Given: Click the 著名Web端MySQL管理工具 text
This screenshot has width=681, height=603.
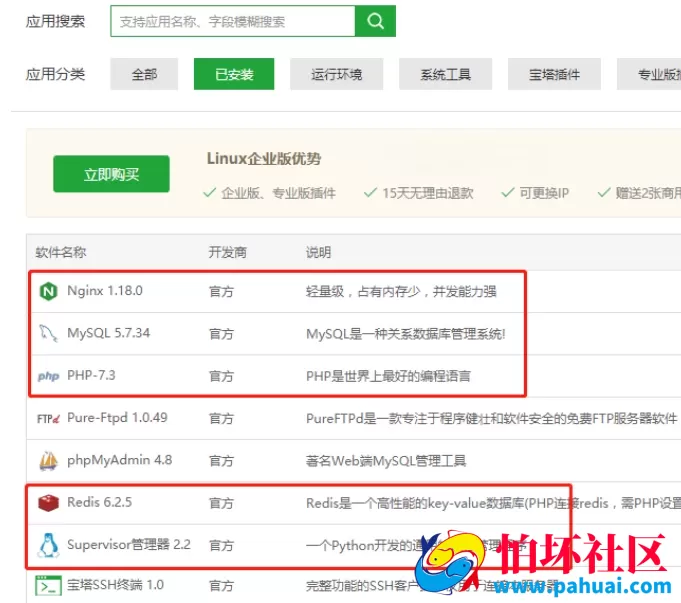Looking at the screenshot, I should point(386,461).
